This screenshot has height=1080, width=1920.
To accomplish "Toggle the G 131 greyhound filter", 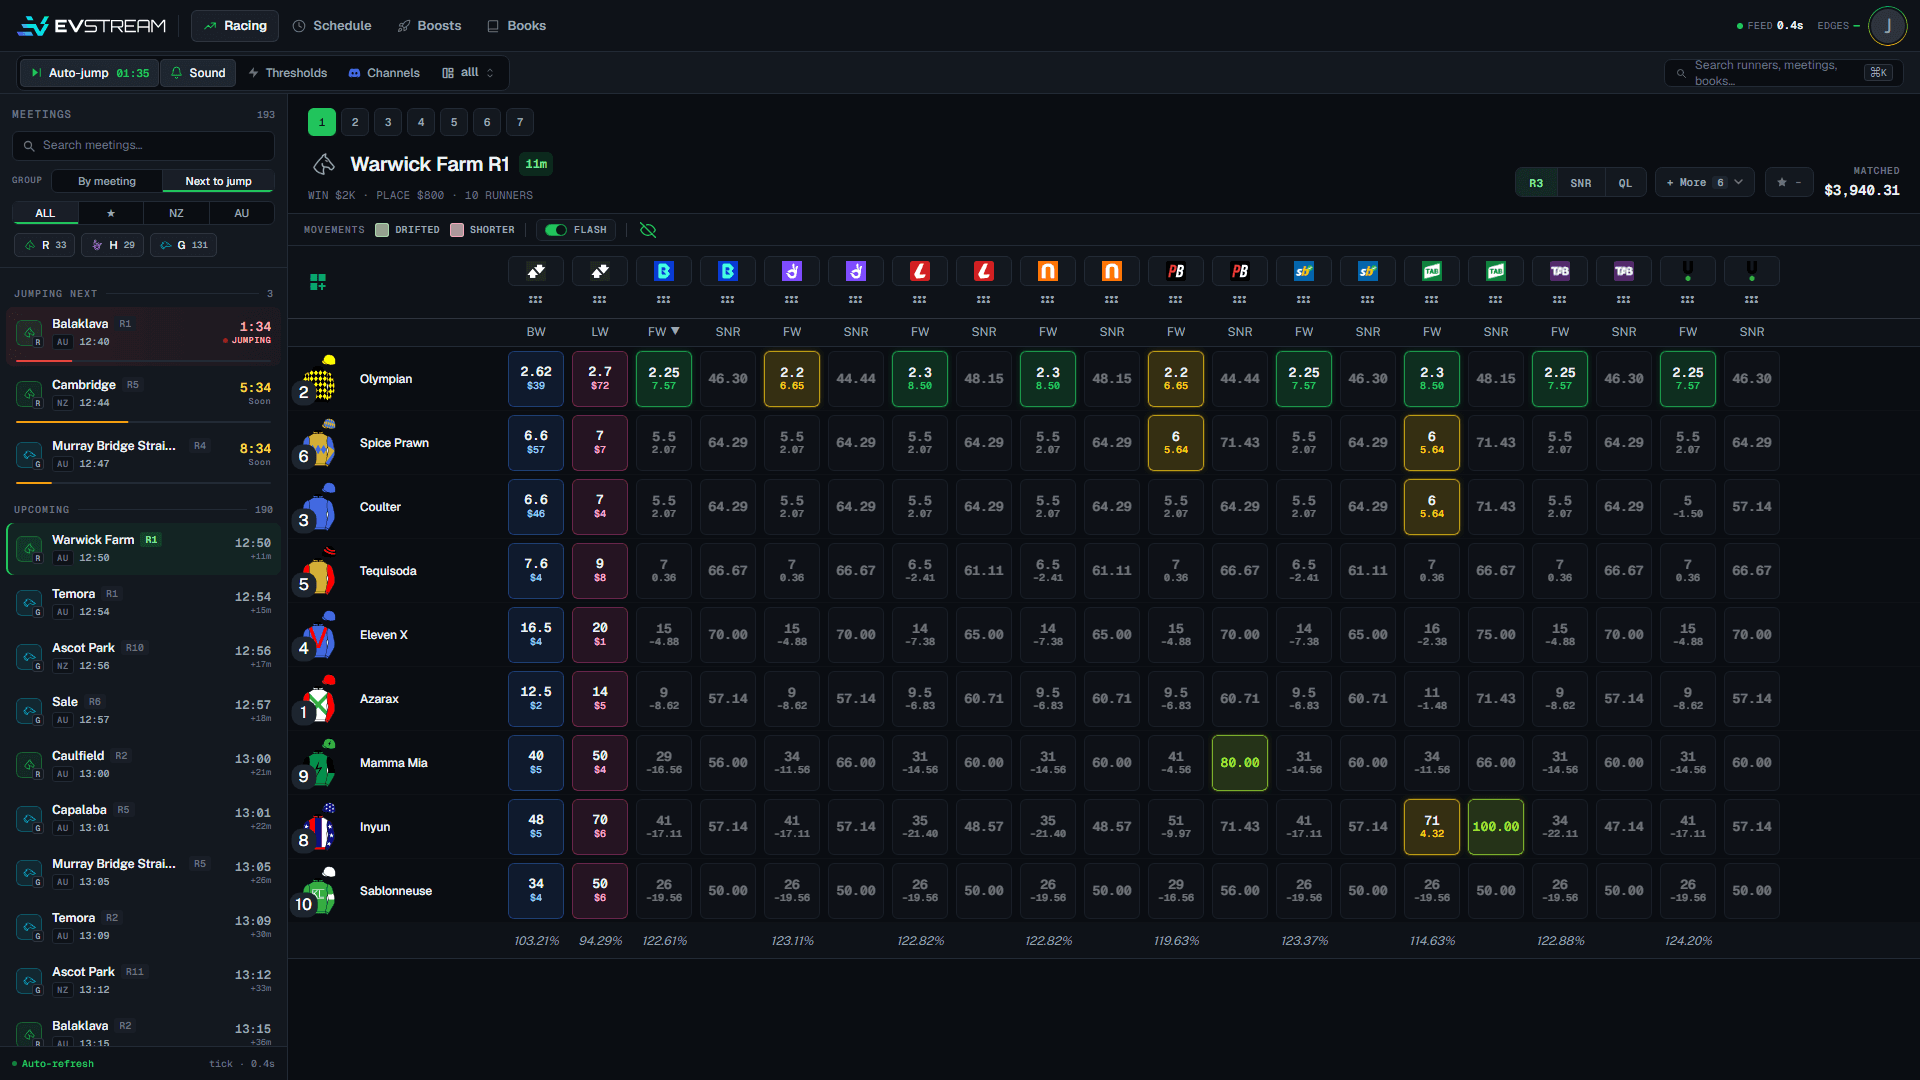I will pyautogui.click(x=184, y=245).
